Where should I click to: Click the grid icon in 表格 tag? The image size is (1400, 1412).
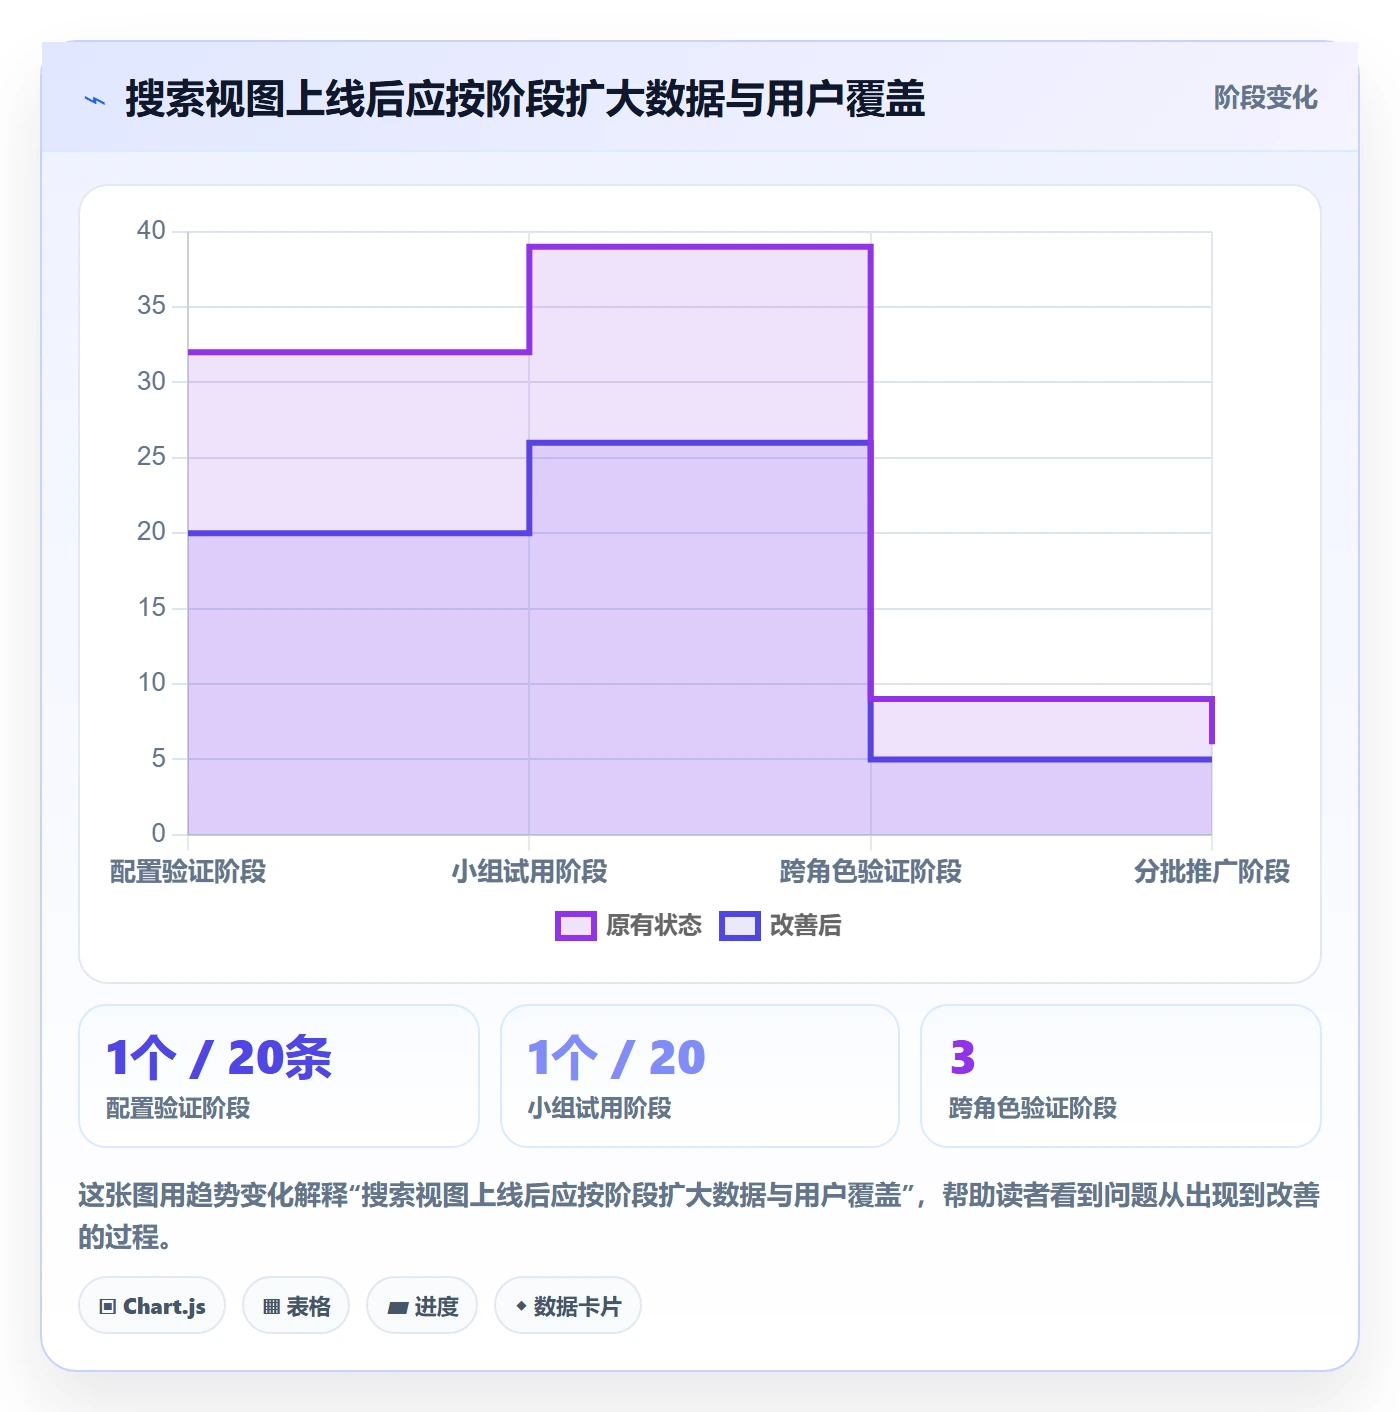tap(271, 1307)
